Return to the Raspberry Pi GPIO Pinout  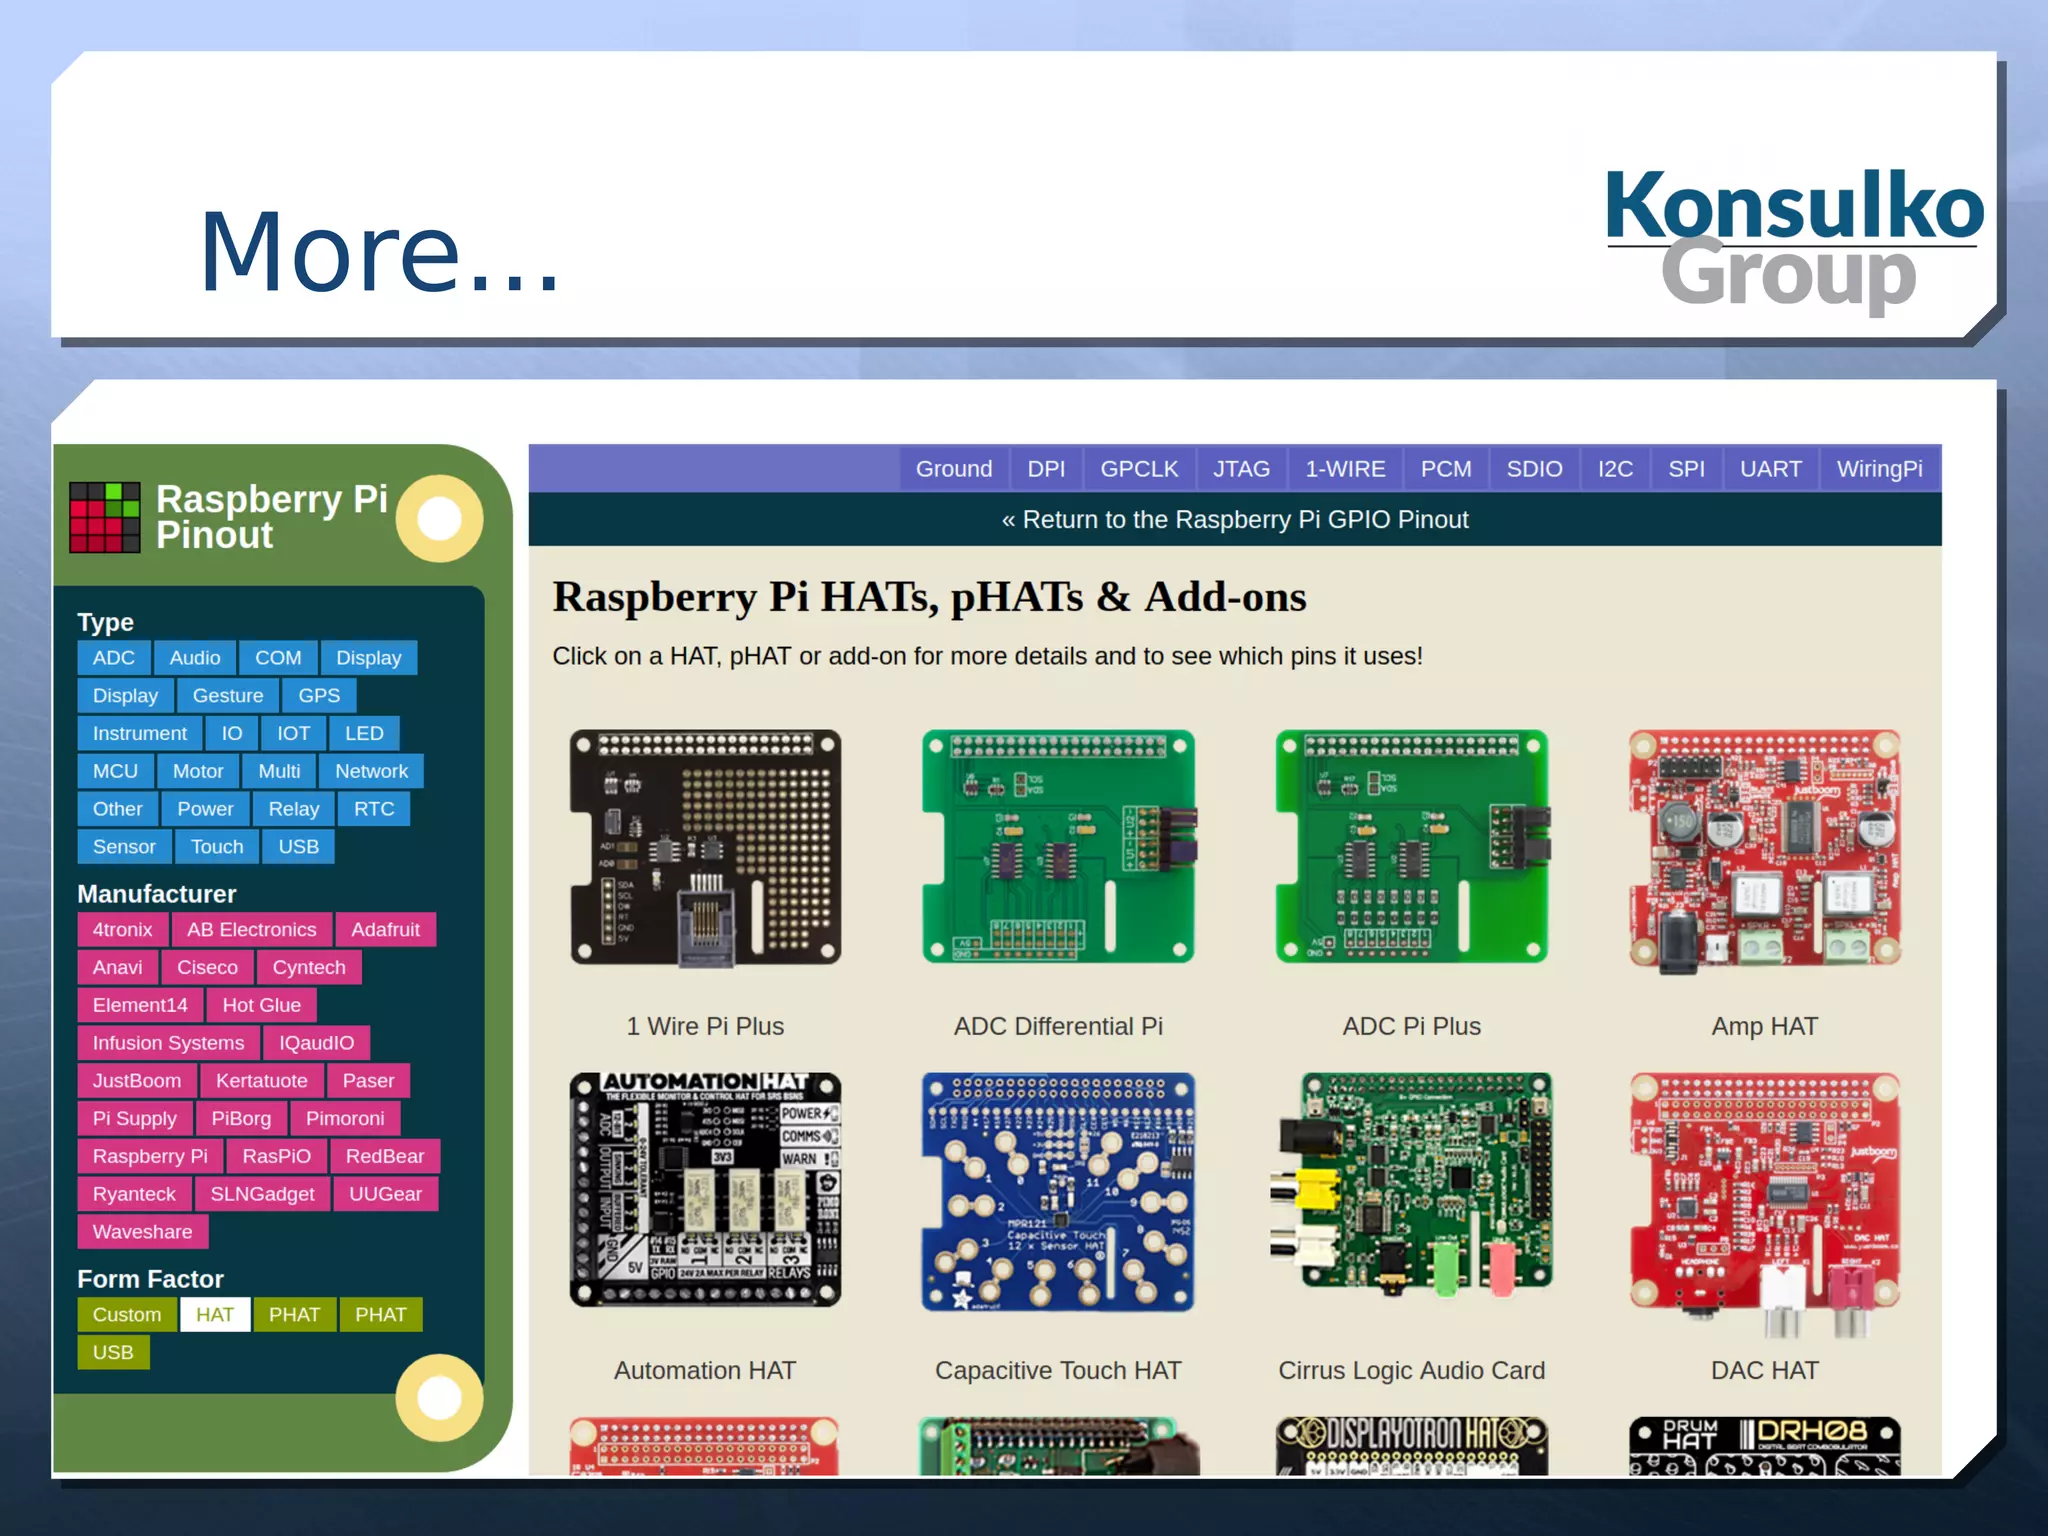[1235, 520]
